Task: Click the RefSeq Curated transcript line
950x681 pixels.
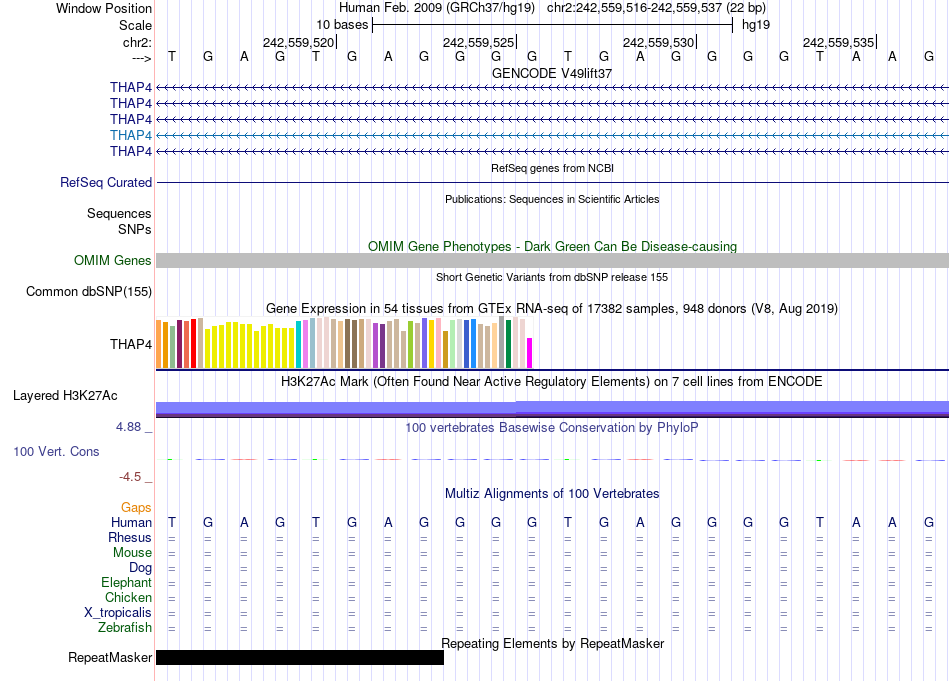Action: coord(553,182)
